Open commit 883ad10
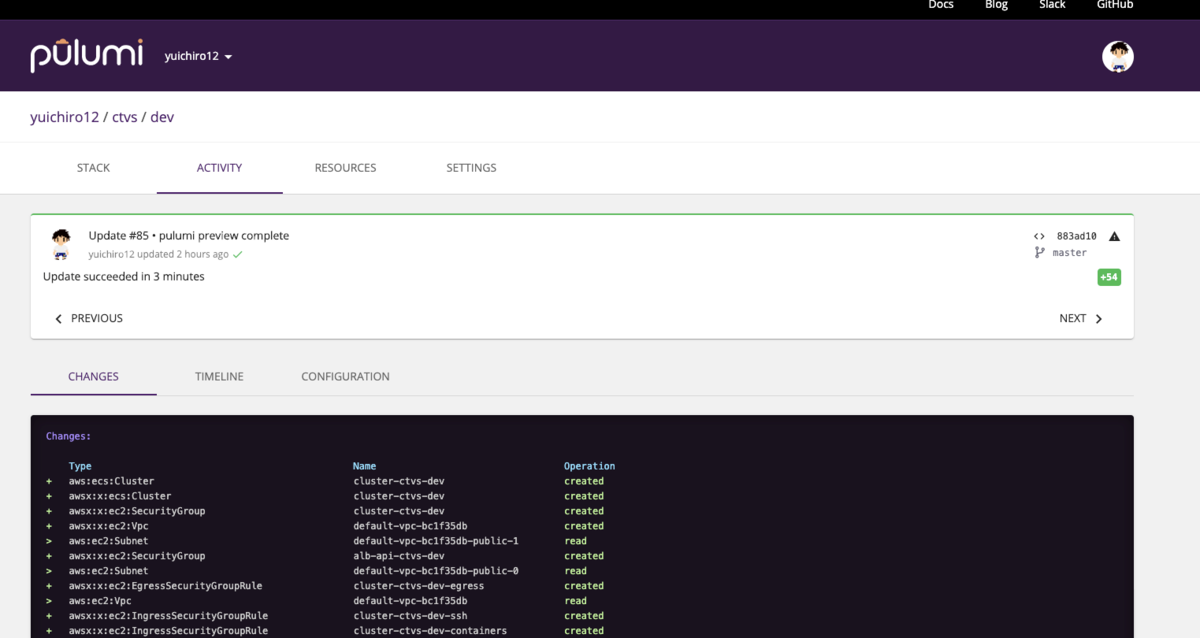 (x=1076, y=237)
